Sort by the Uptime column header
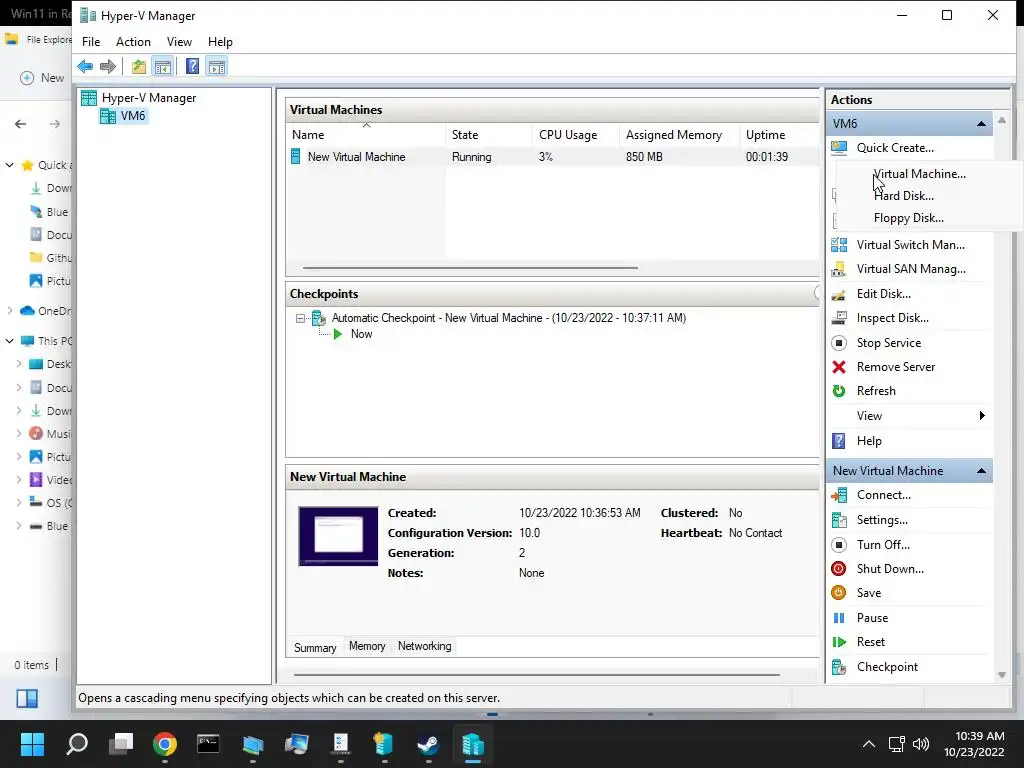The image size is (1024, 768). point(778,135)
